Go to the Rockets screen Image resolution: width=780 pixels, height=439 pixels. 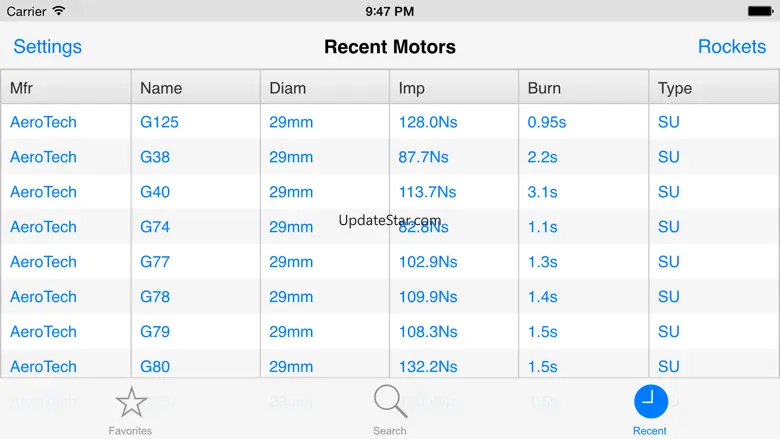tap(731, 47)
